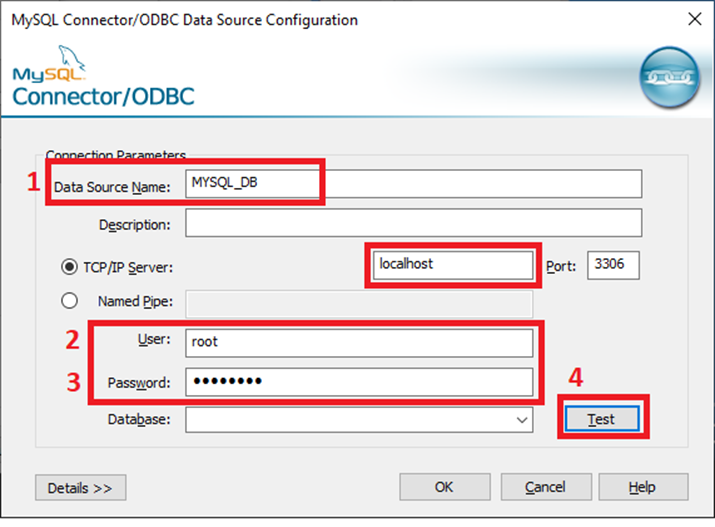
Task: Focus the Password field
Action: [359, 382]
